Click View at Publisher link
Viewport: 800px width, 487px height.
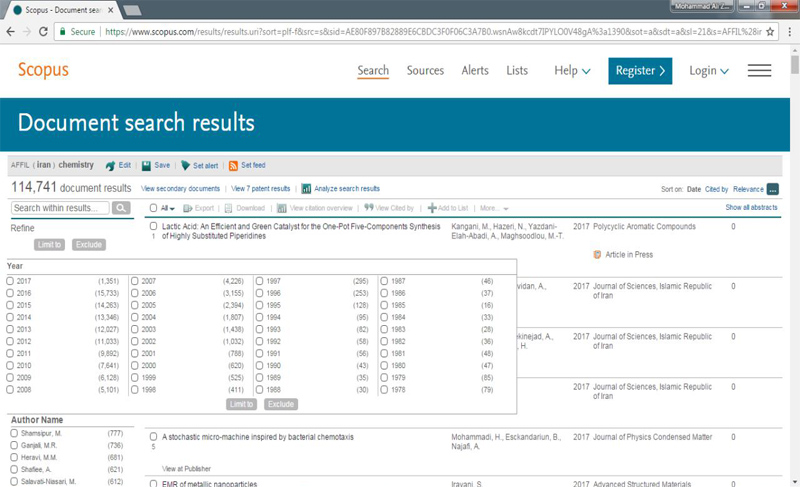(186, 469)
